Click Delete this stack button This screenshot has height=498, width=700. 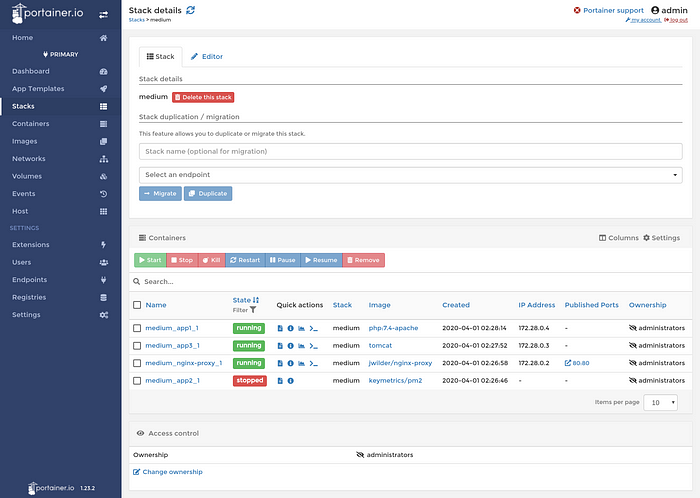(203, 97)
